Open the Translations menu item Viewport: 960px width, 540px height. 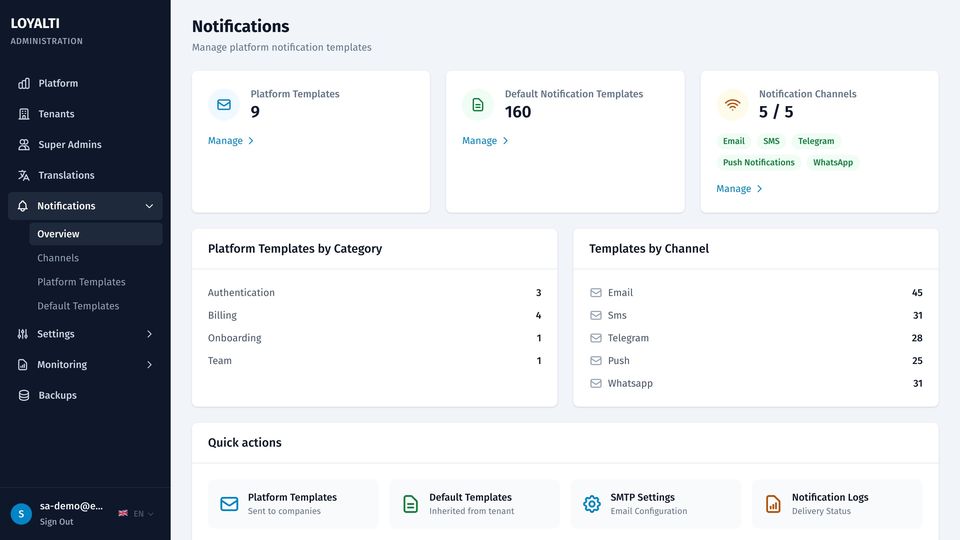coord(85,175)
